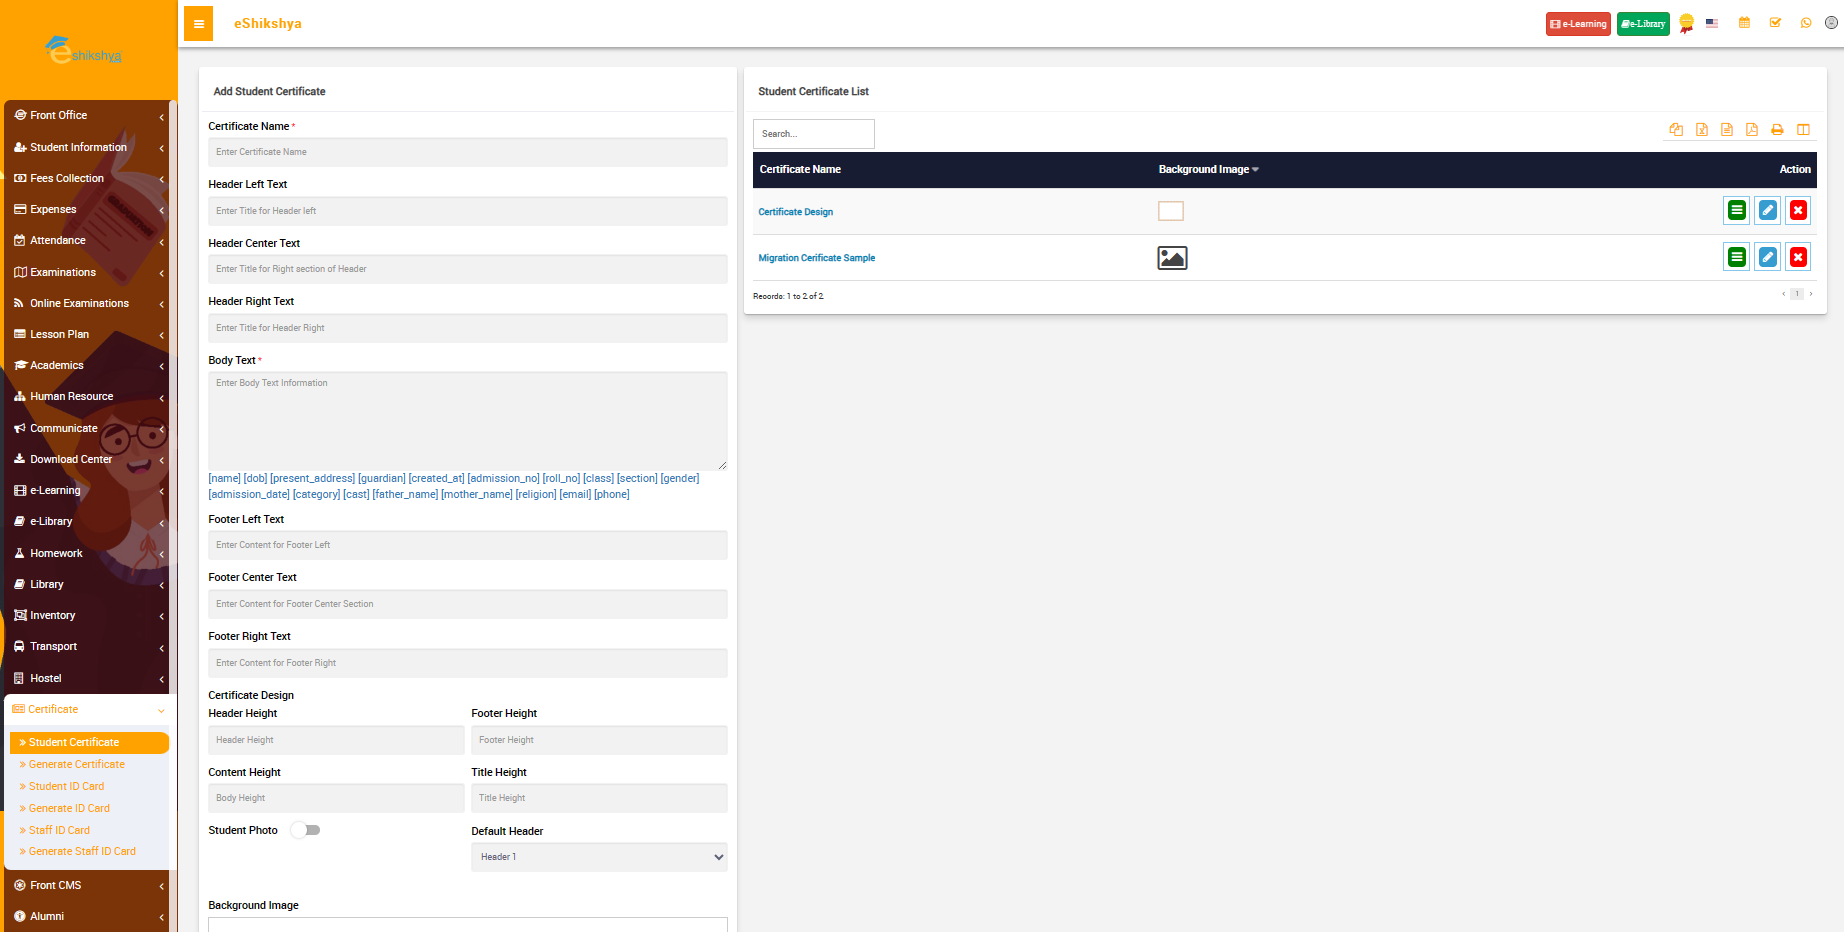Screen dimensions: 1844x932
Task: Delete the Migration Certificate Sample row
Action: coord(1797,257)
